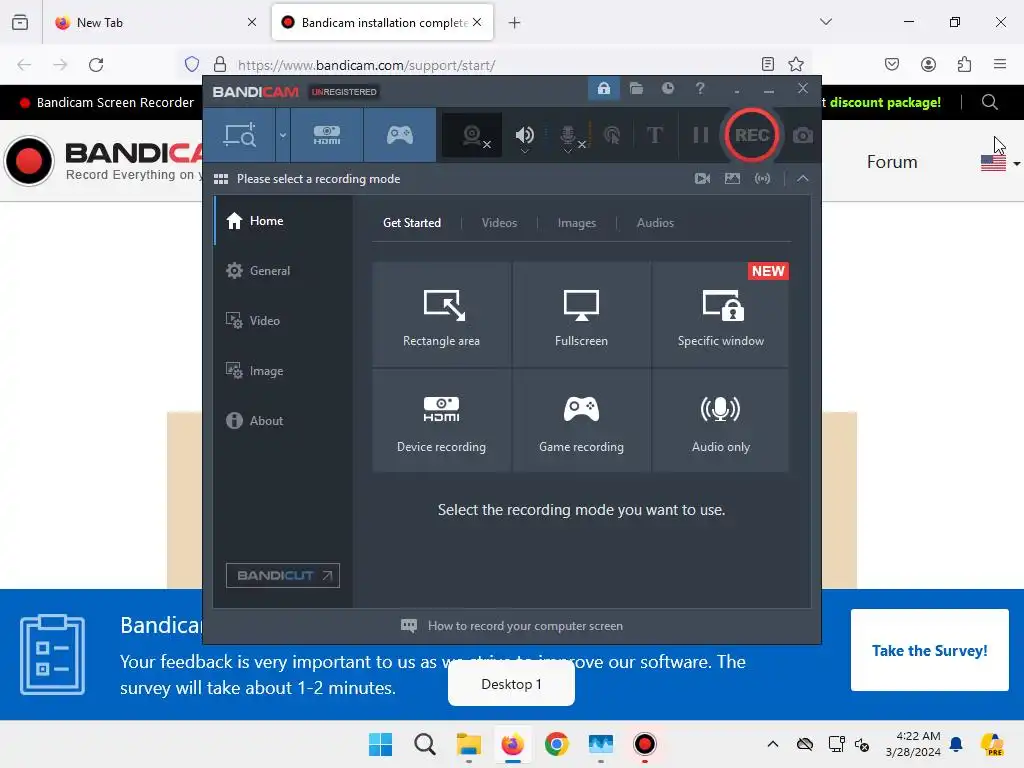Open the About section in sidebar
The image size is (1024, 768).
click(x=283, y=421)
